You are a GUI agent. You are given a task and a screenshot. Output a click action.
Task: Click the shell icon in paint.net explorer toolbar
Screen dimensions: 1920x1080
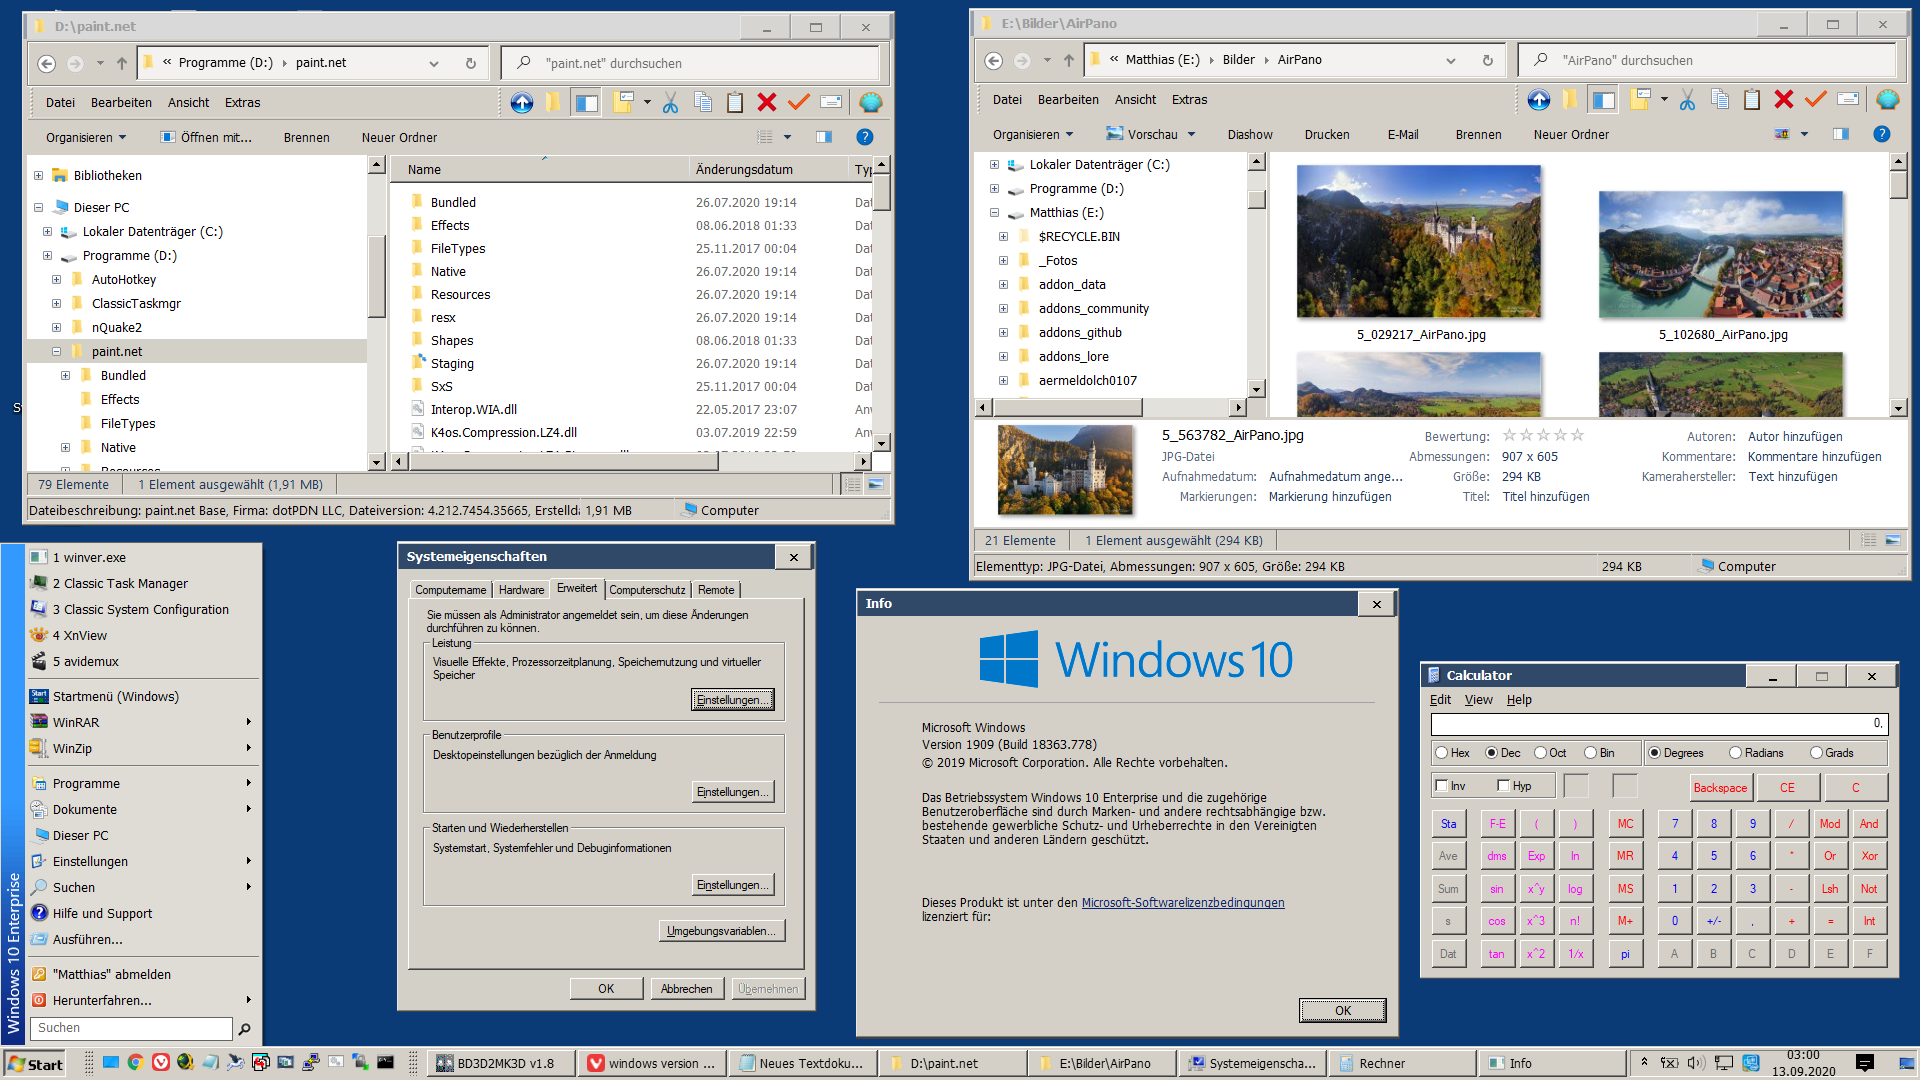tap(871, 102)
